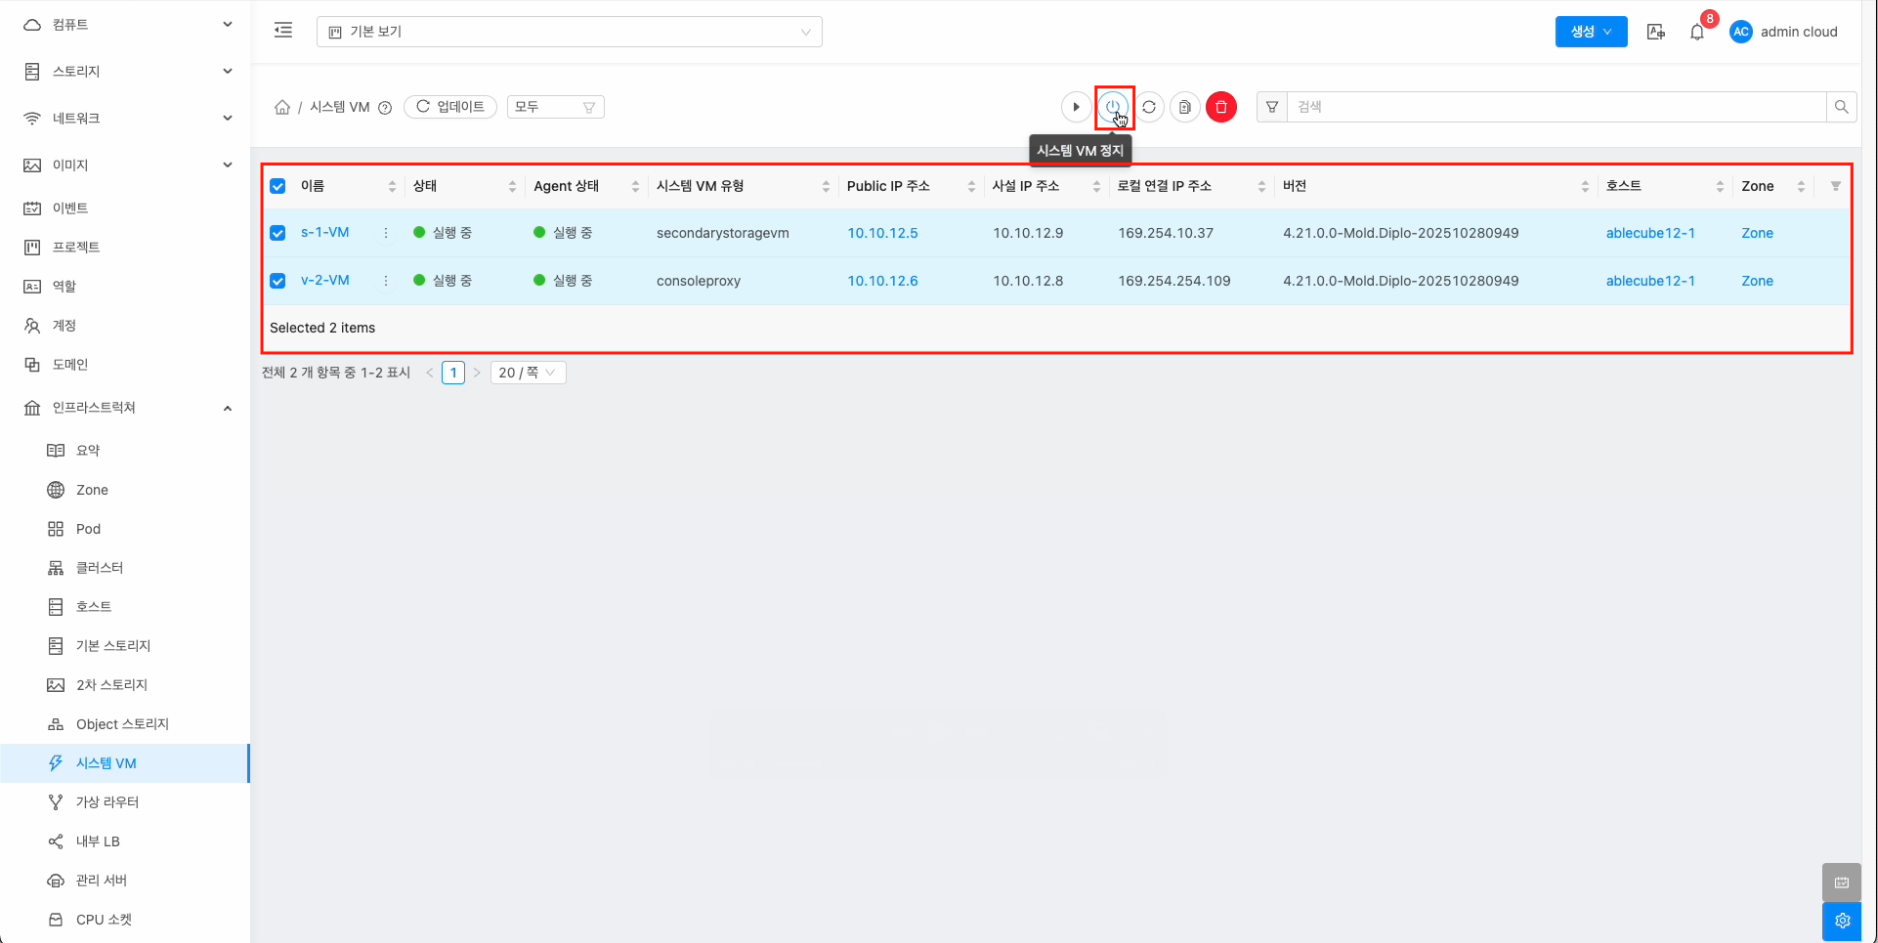Screen dimensions: 1878x943
Task: Open the 20 / 쪽 page size dropdown
Action: 528,373
